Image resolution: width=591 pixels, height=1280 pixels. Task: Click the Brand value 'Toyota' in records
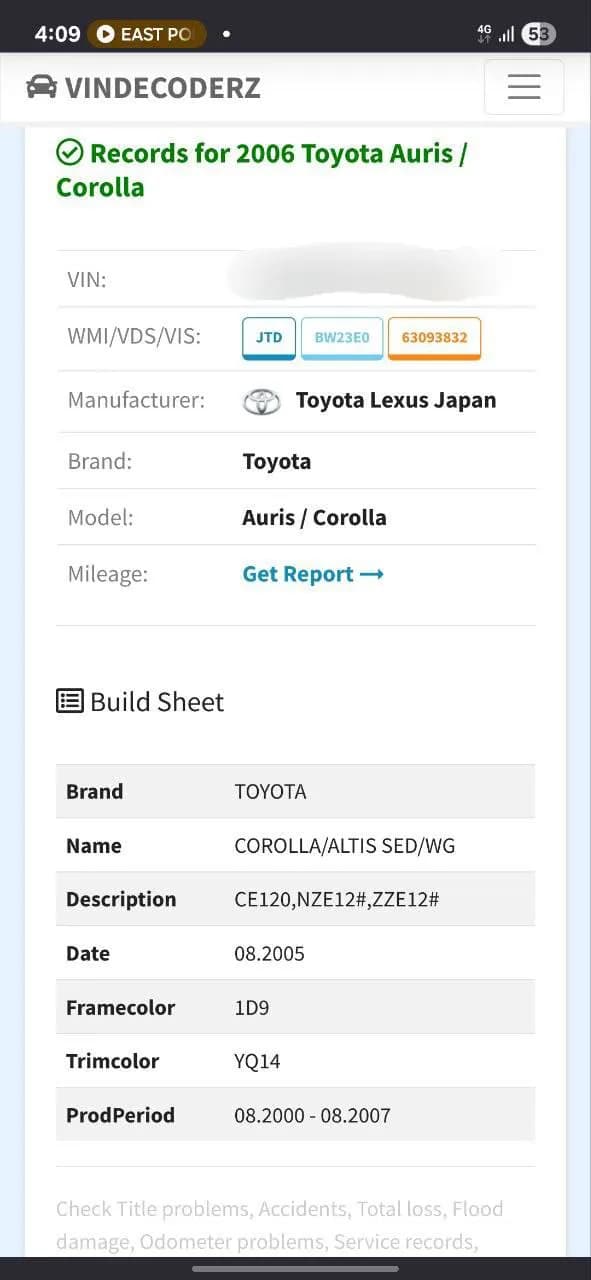[277, 461]
